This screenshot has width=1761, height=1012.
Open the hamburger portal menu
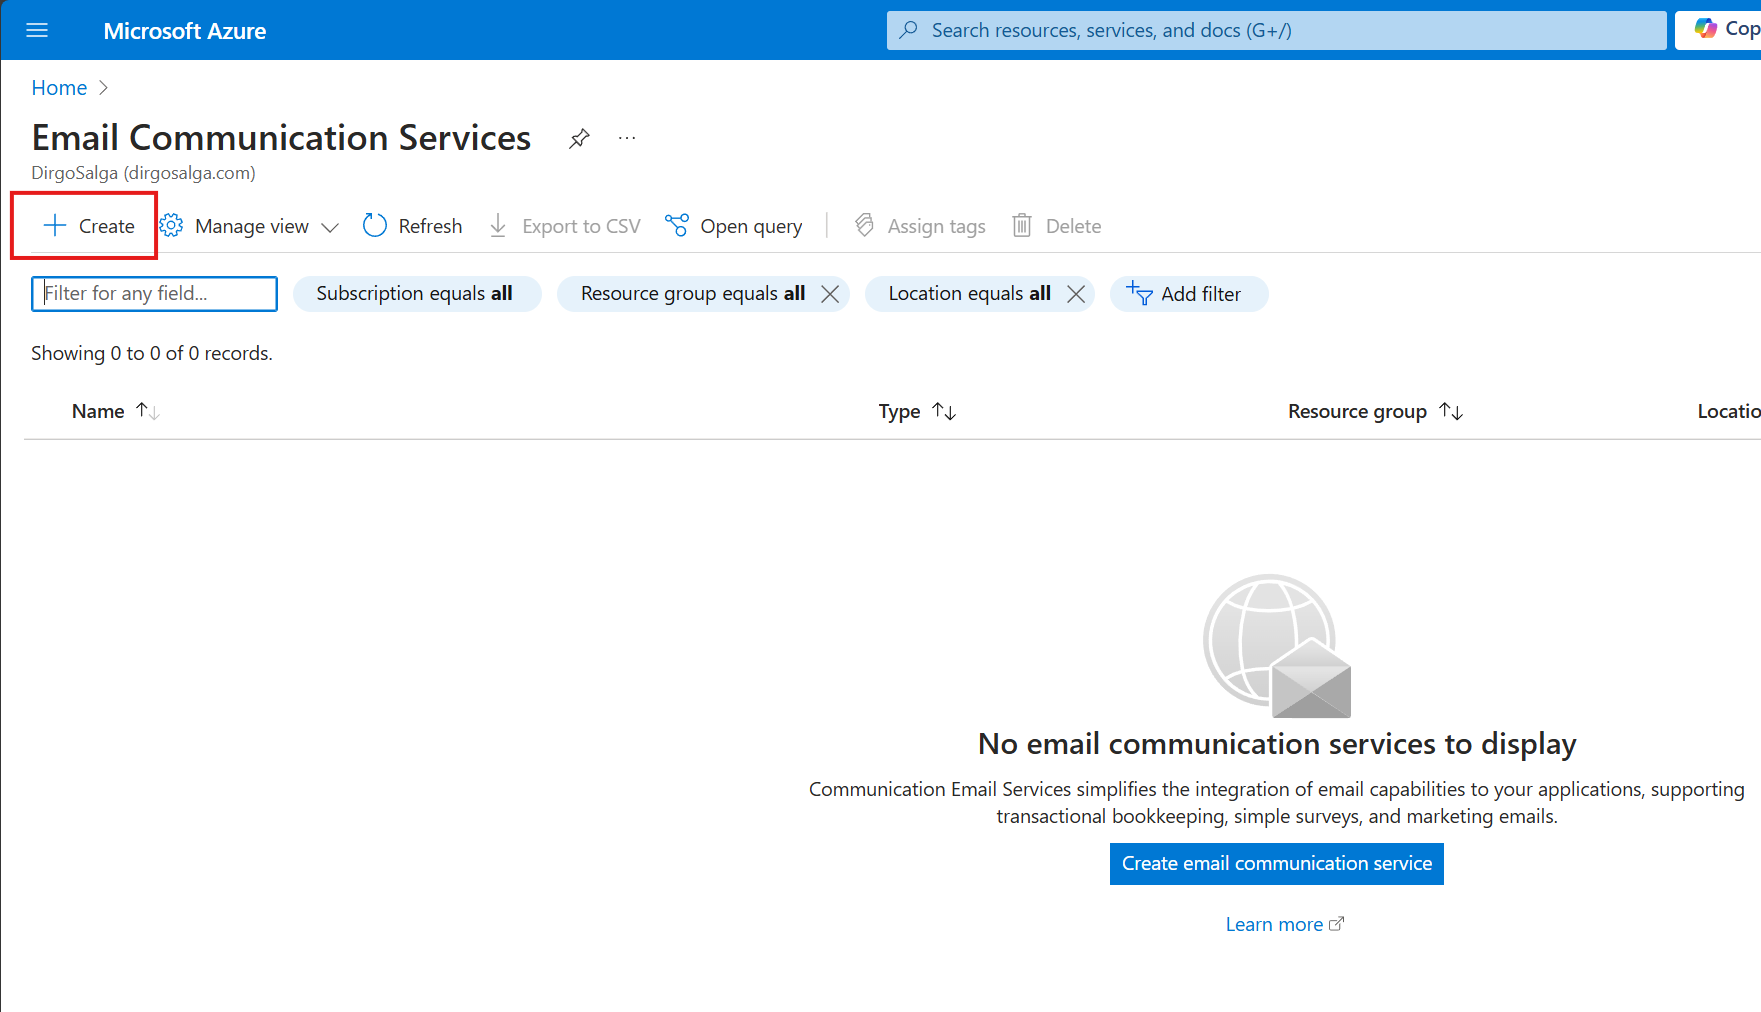point(37,31)
